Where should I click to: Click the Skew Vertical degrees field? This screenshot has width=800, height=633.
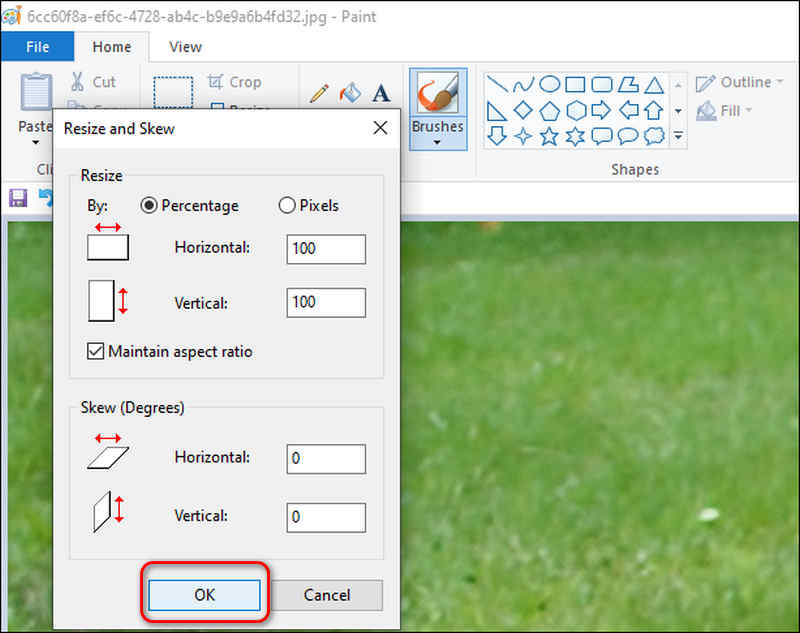[326, 518]
